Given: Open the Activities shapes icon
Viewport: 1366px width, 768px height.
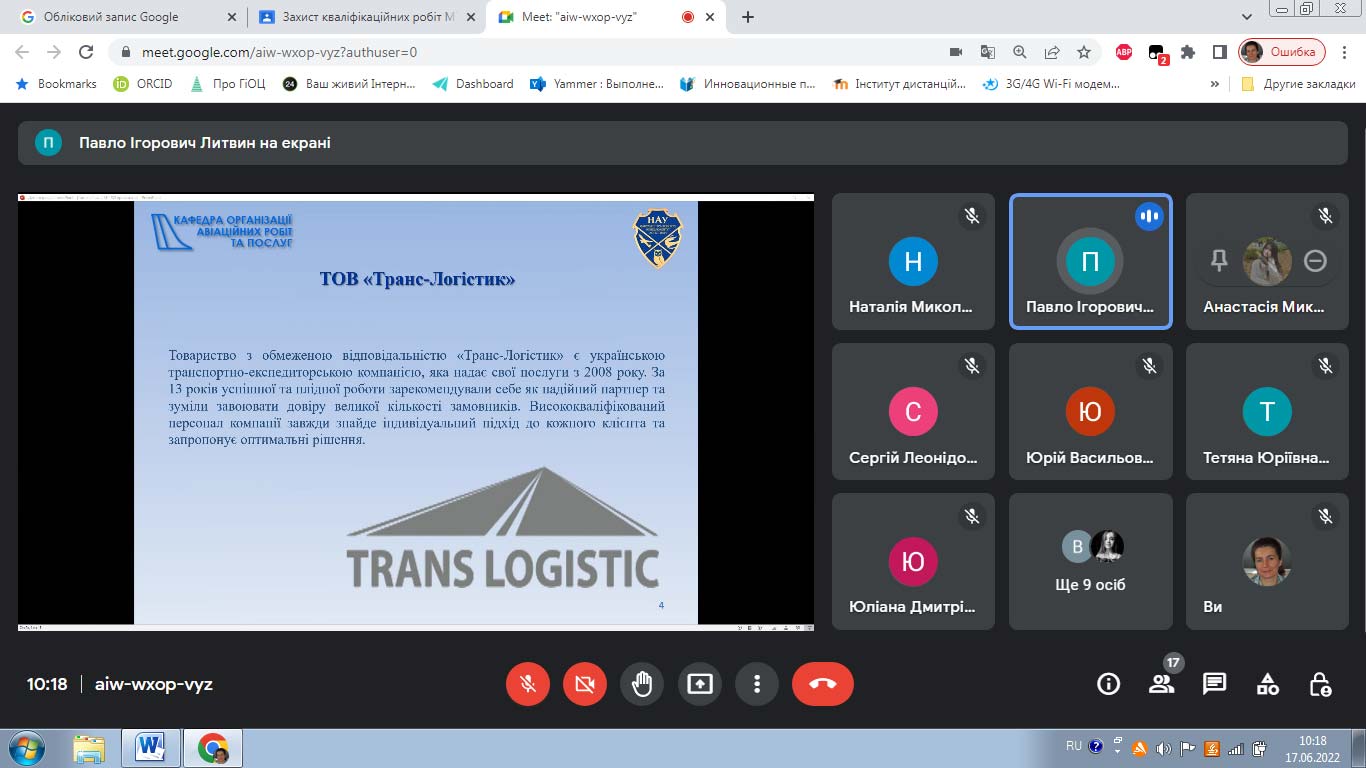Looking at the screenshot, I should tap(1267, 684).
